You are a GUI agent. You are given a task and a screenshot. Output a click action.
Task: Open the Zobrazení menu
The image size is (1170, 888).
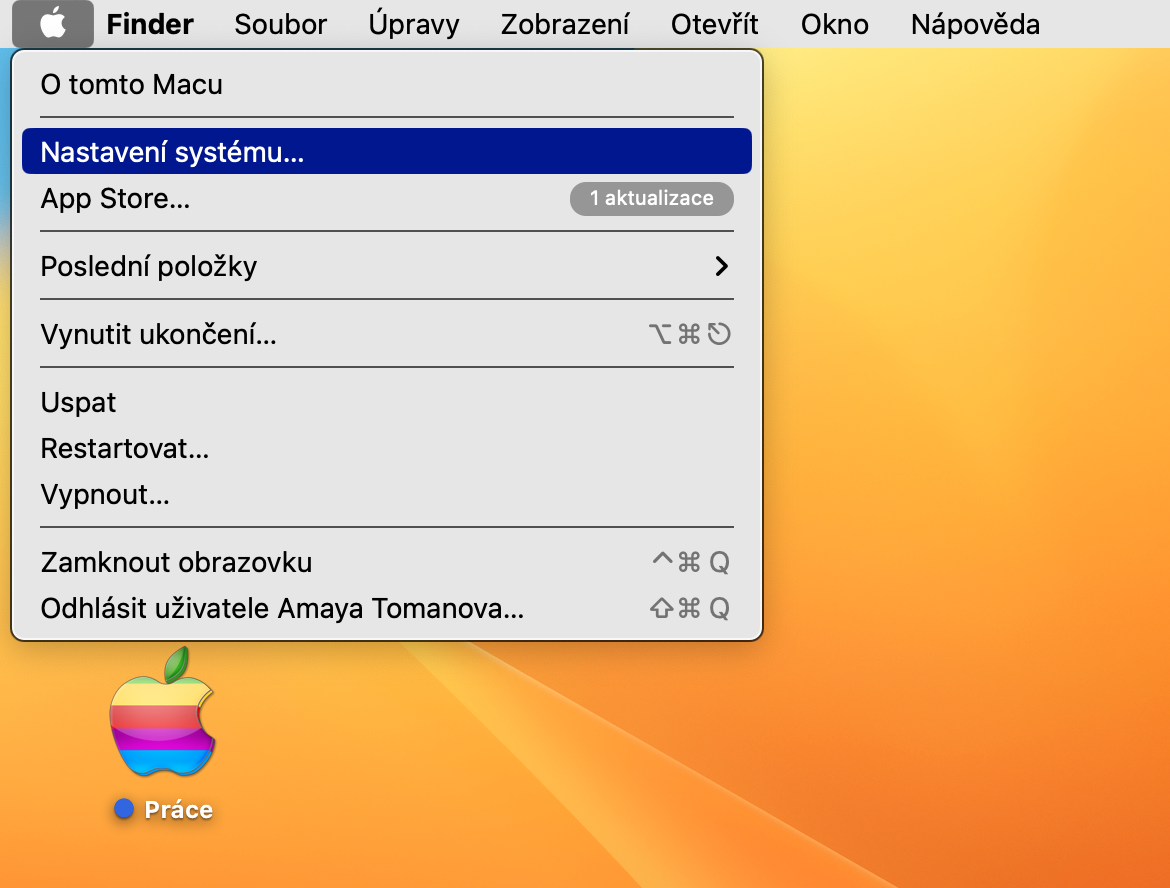[x=565, y=25]
